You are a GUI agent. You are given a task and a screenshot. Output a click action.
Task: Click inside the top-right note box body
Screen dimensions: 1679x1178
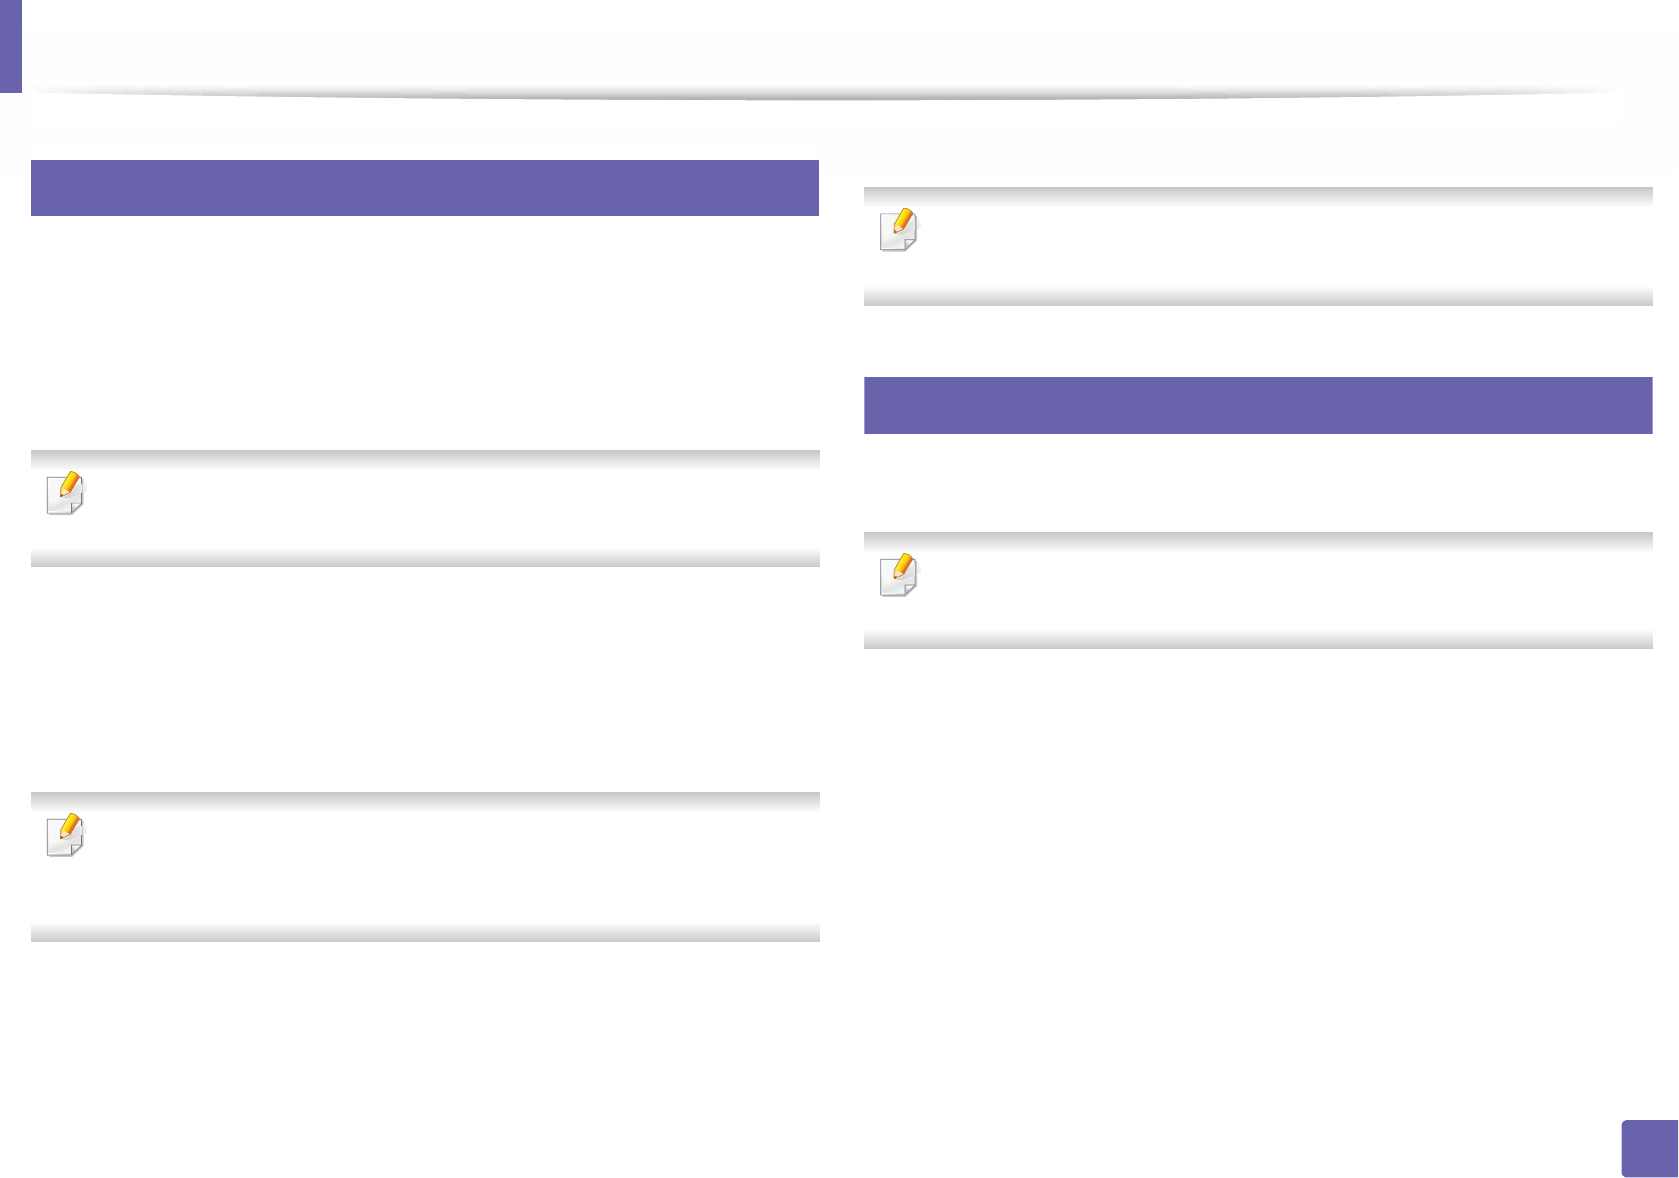(x=1280, y=246)
